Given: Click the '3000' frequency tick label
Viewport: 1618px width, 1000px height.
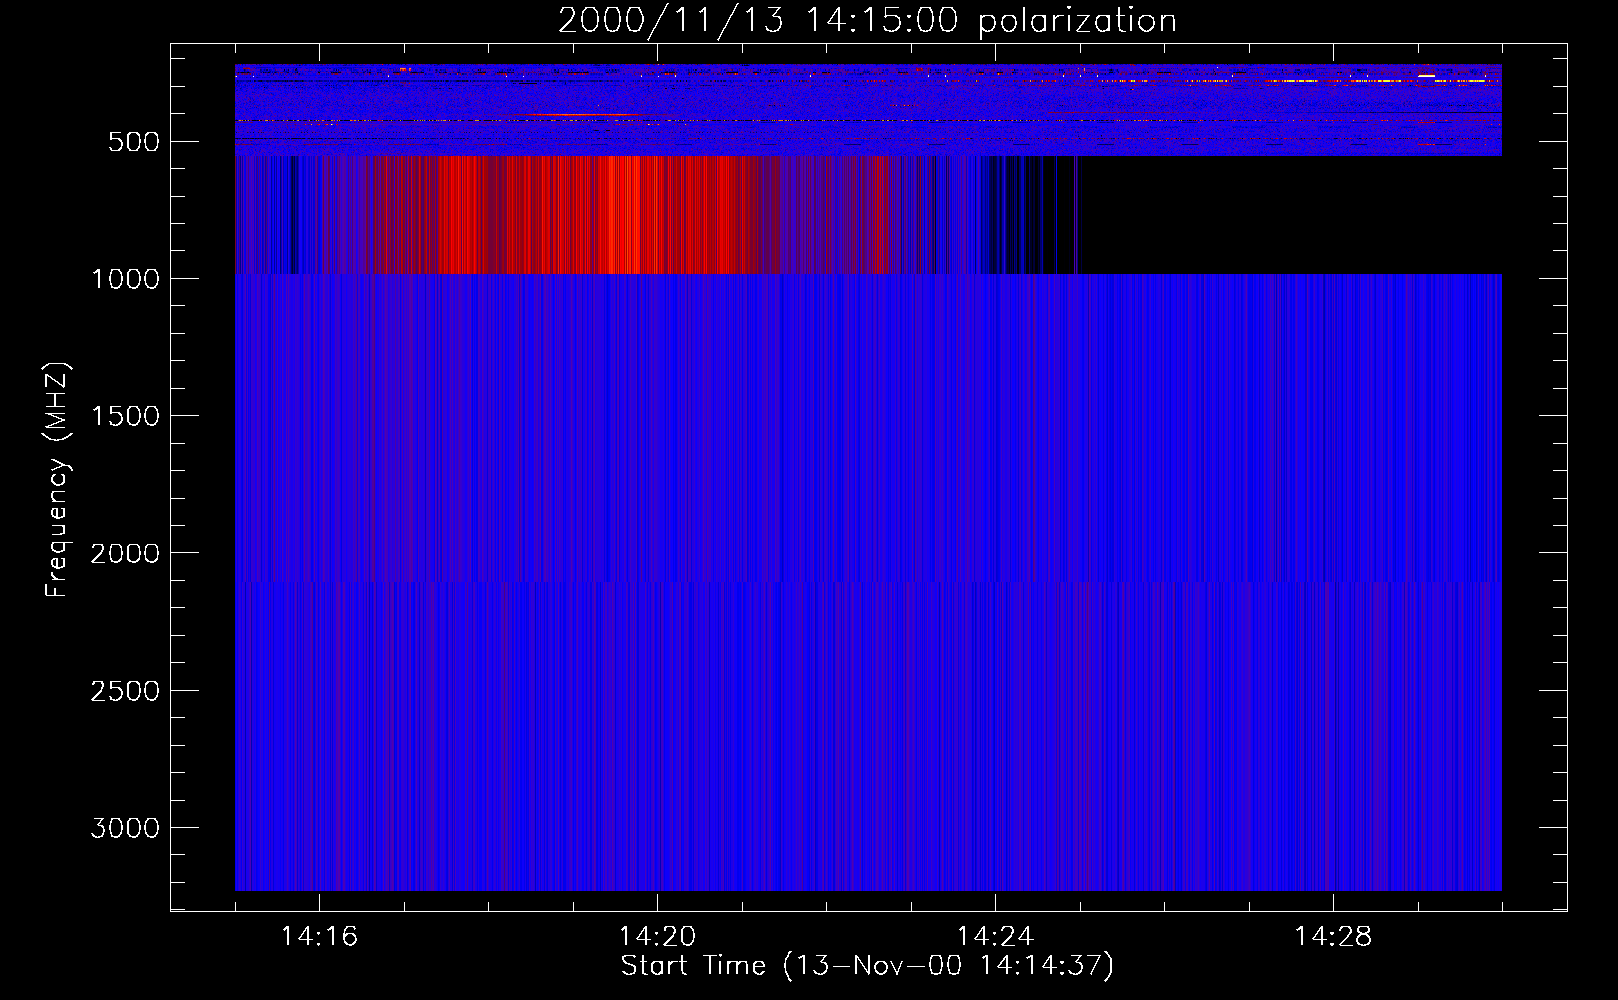Looking at the screenshot, I should coord(125,828).
